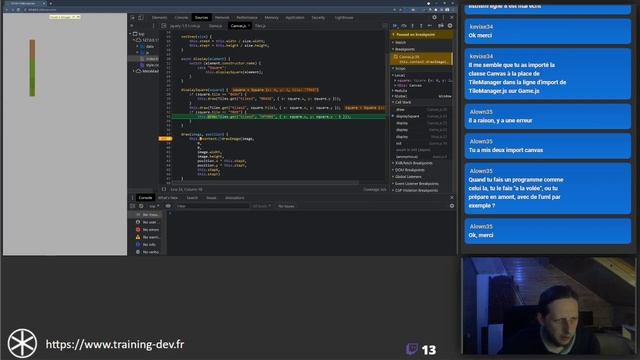Click the horizontal scrollbar of the code editor
Screen dimensions: 640x360
(265, 183)
